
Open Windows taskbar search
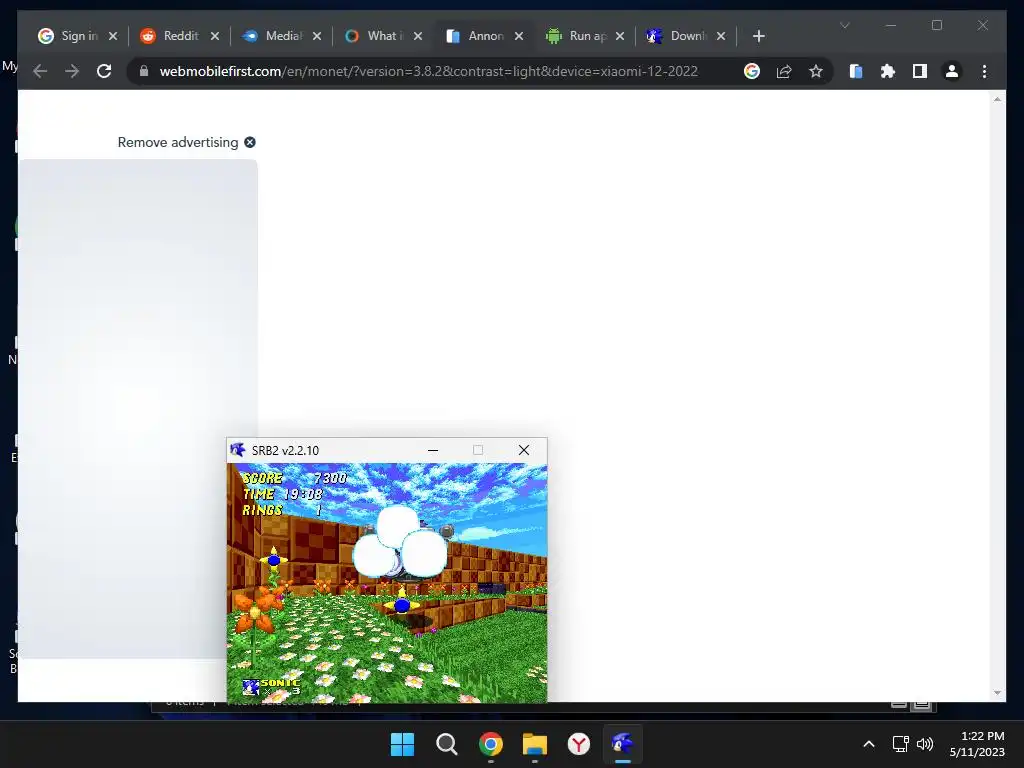point(447,744)
